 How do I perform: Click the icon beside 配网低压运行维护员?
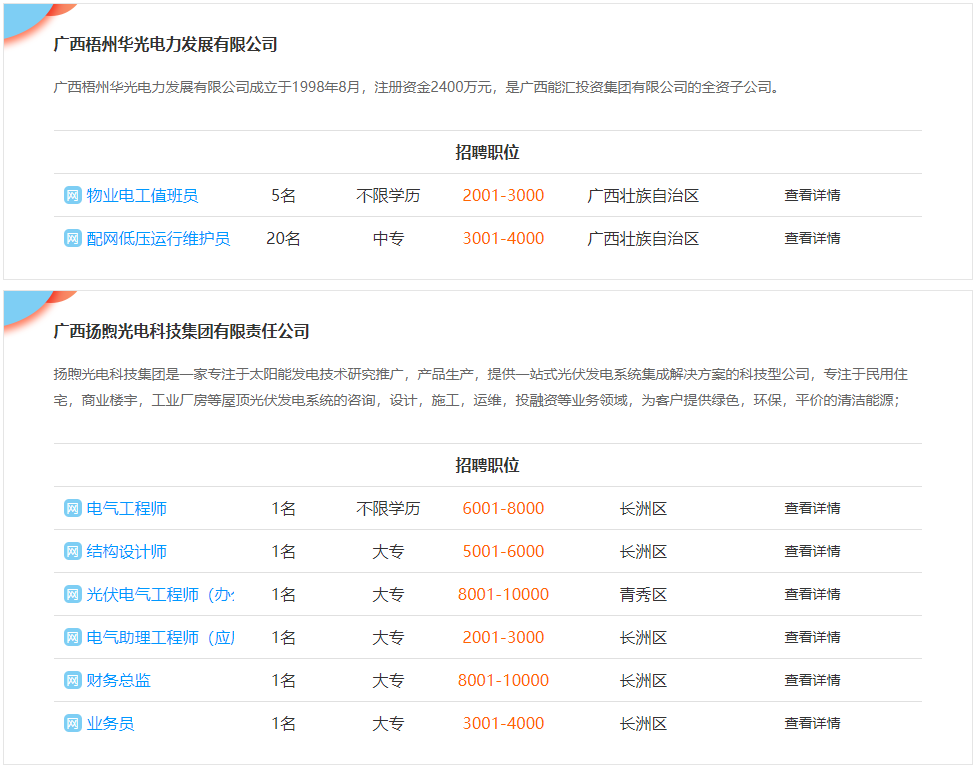72,239
